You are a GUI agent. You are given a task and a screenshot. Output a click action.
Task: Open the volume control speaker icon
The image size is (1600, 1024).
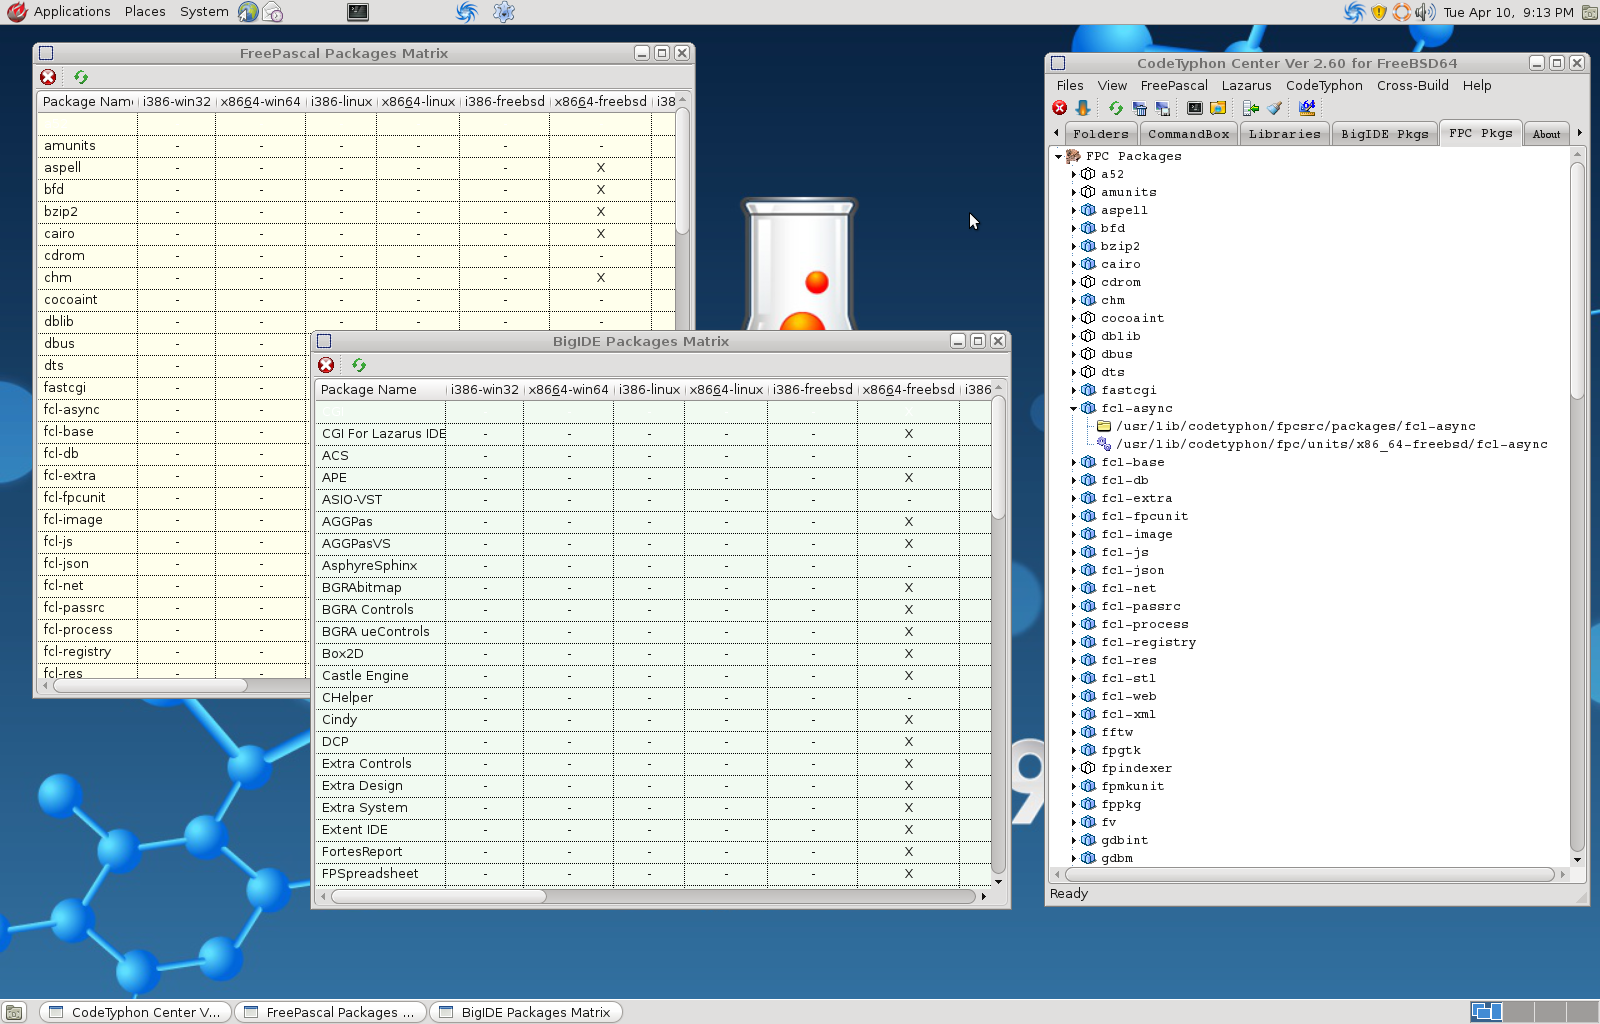[1425, 12]
